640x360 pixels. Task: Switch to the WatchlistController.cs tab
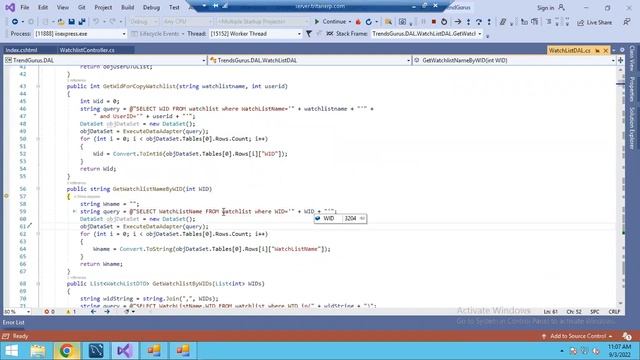coord(87,50)
